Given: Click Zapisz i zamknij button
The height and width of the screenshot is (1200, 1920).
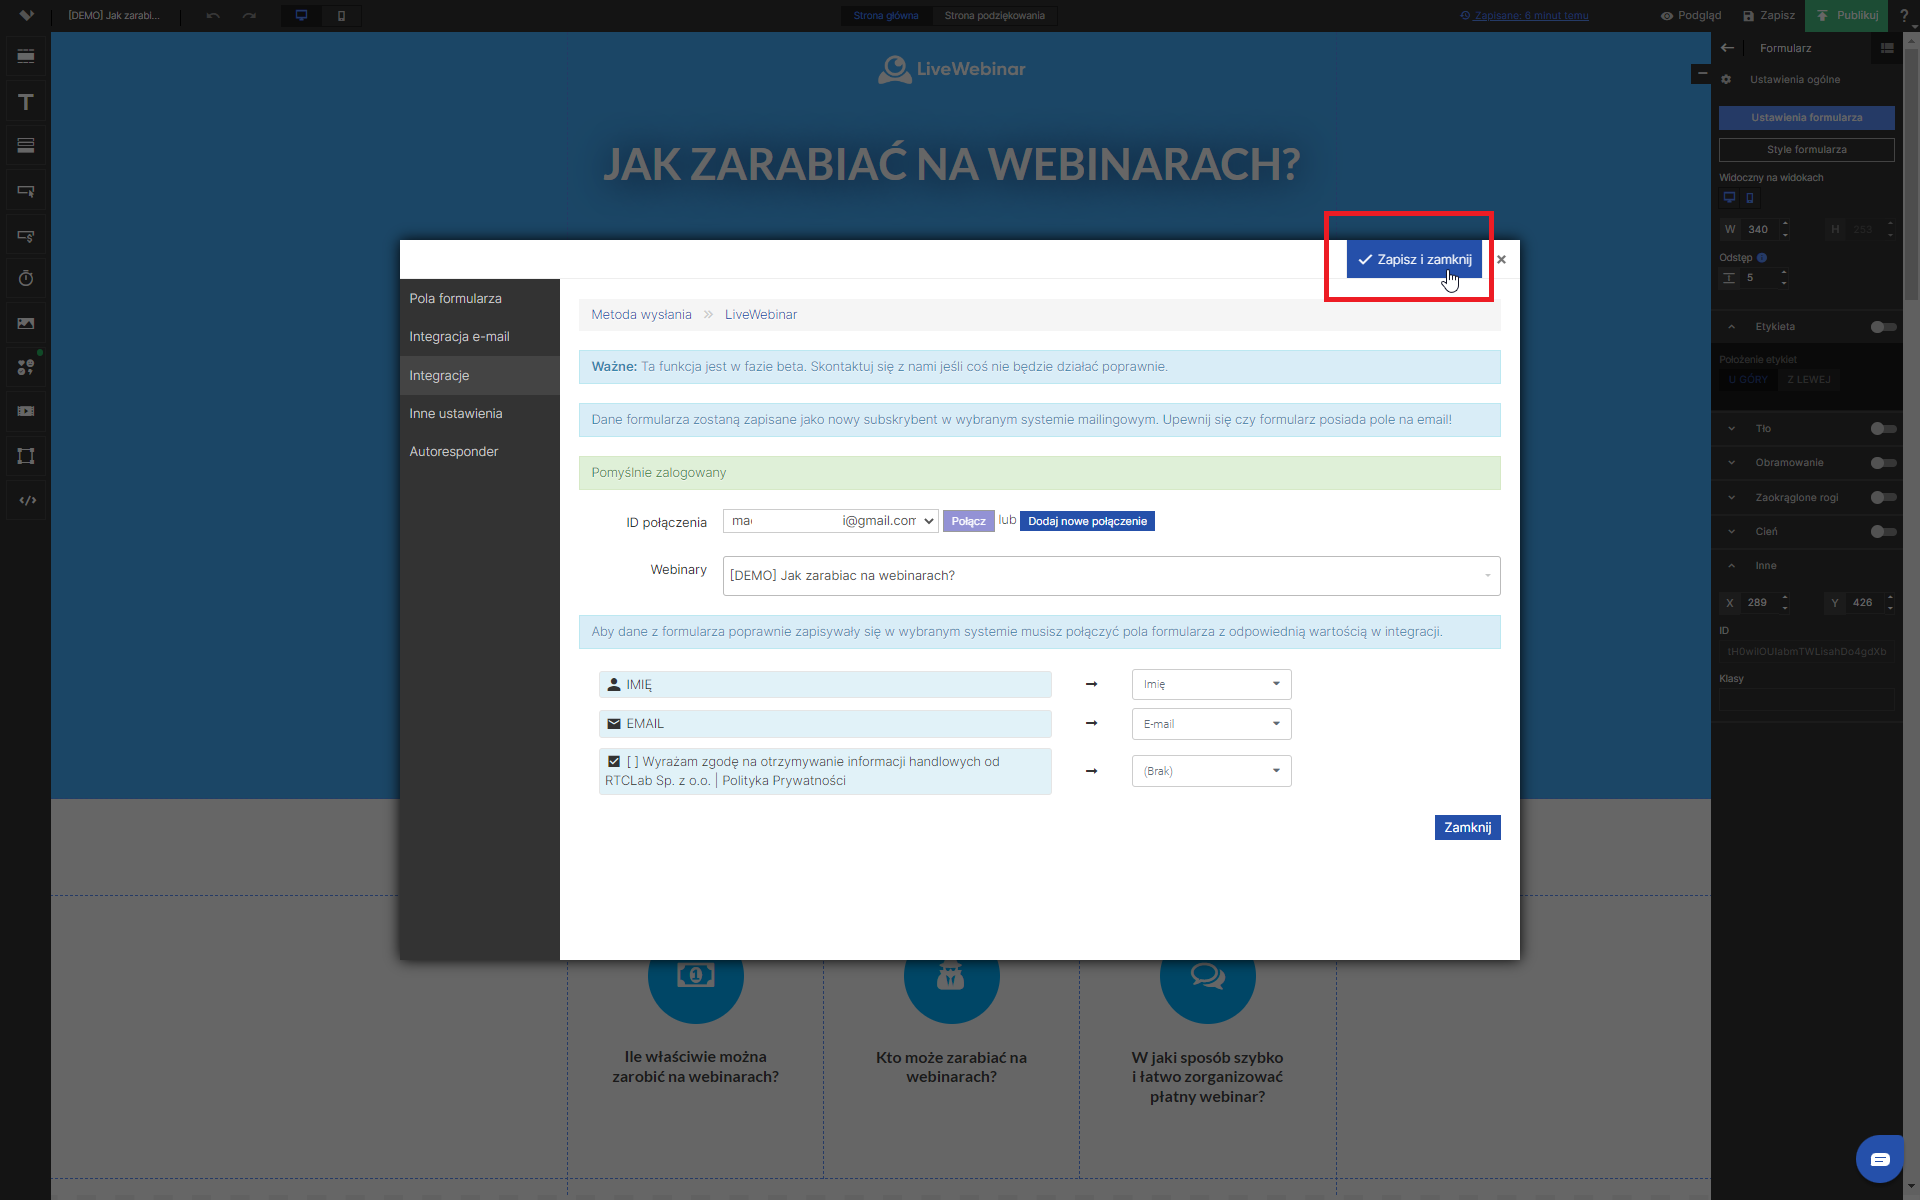Looking at the screenshot, I should tap(1414, 259).
